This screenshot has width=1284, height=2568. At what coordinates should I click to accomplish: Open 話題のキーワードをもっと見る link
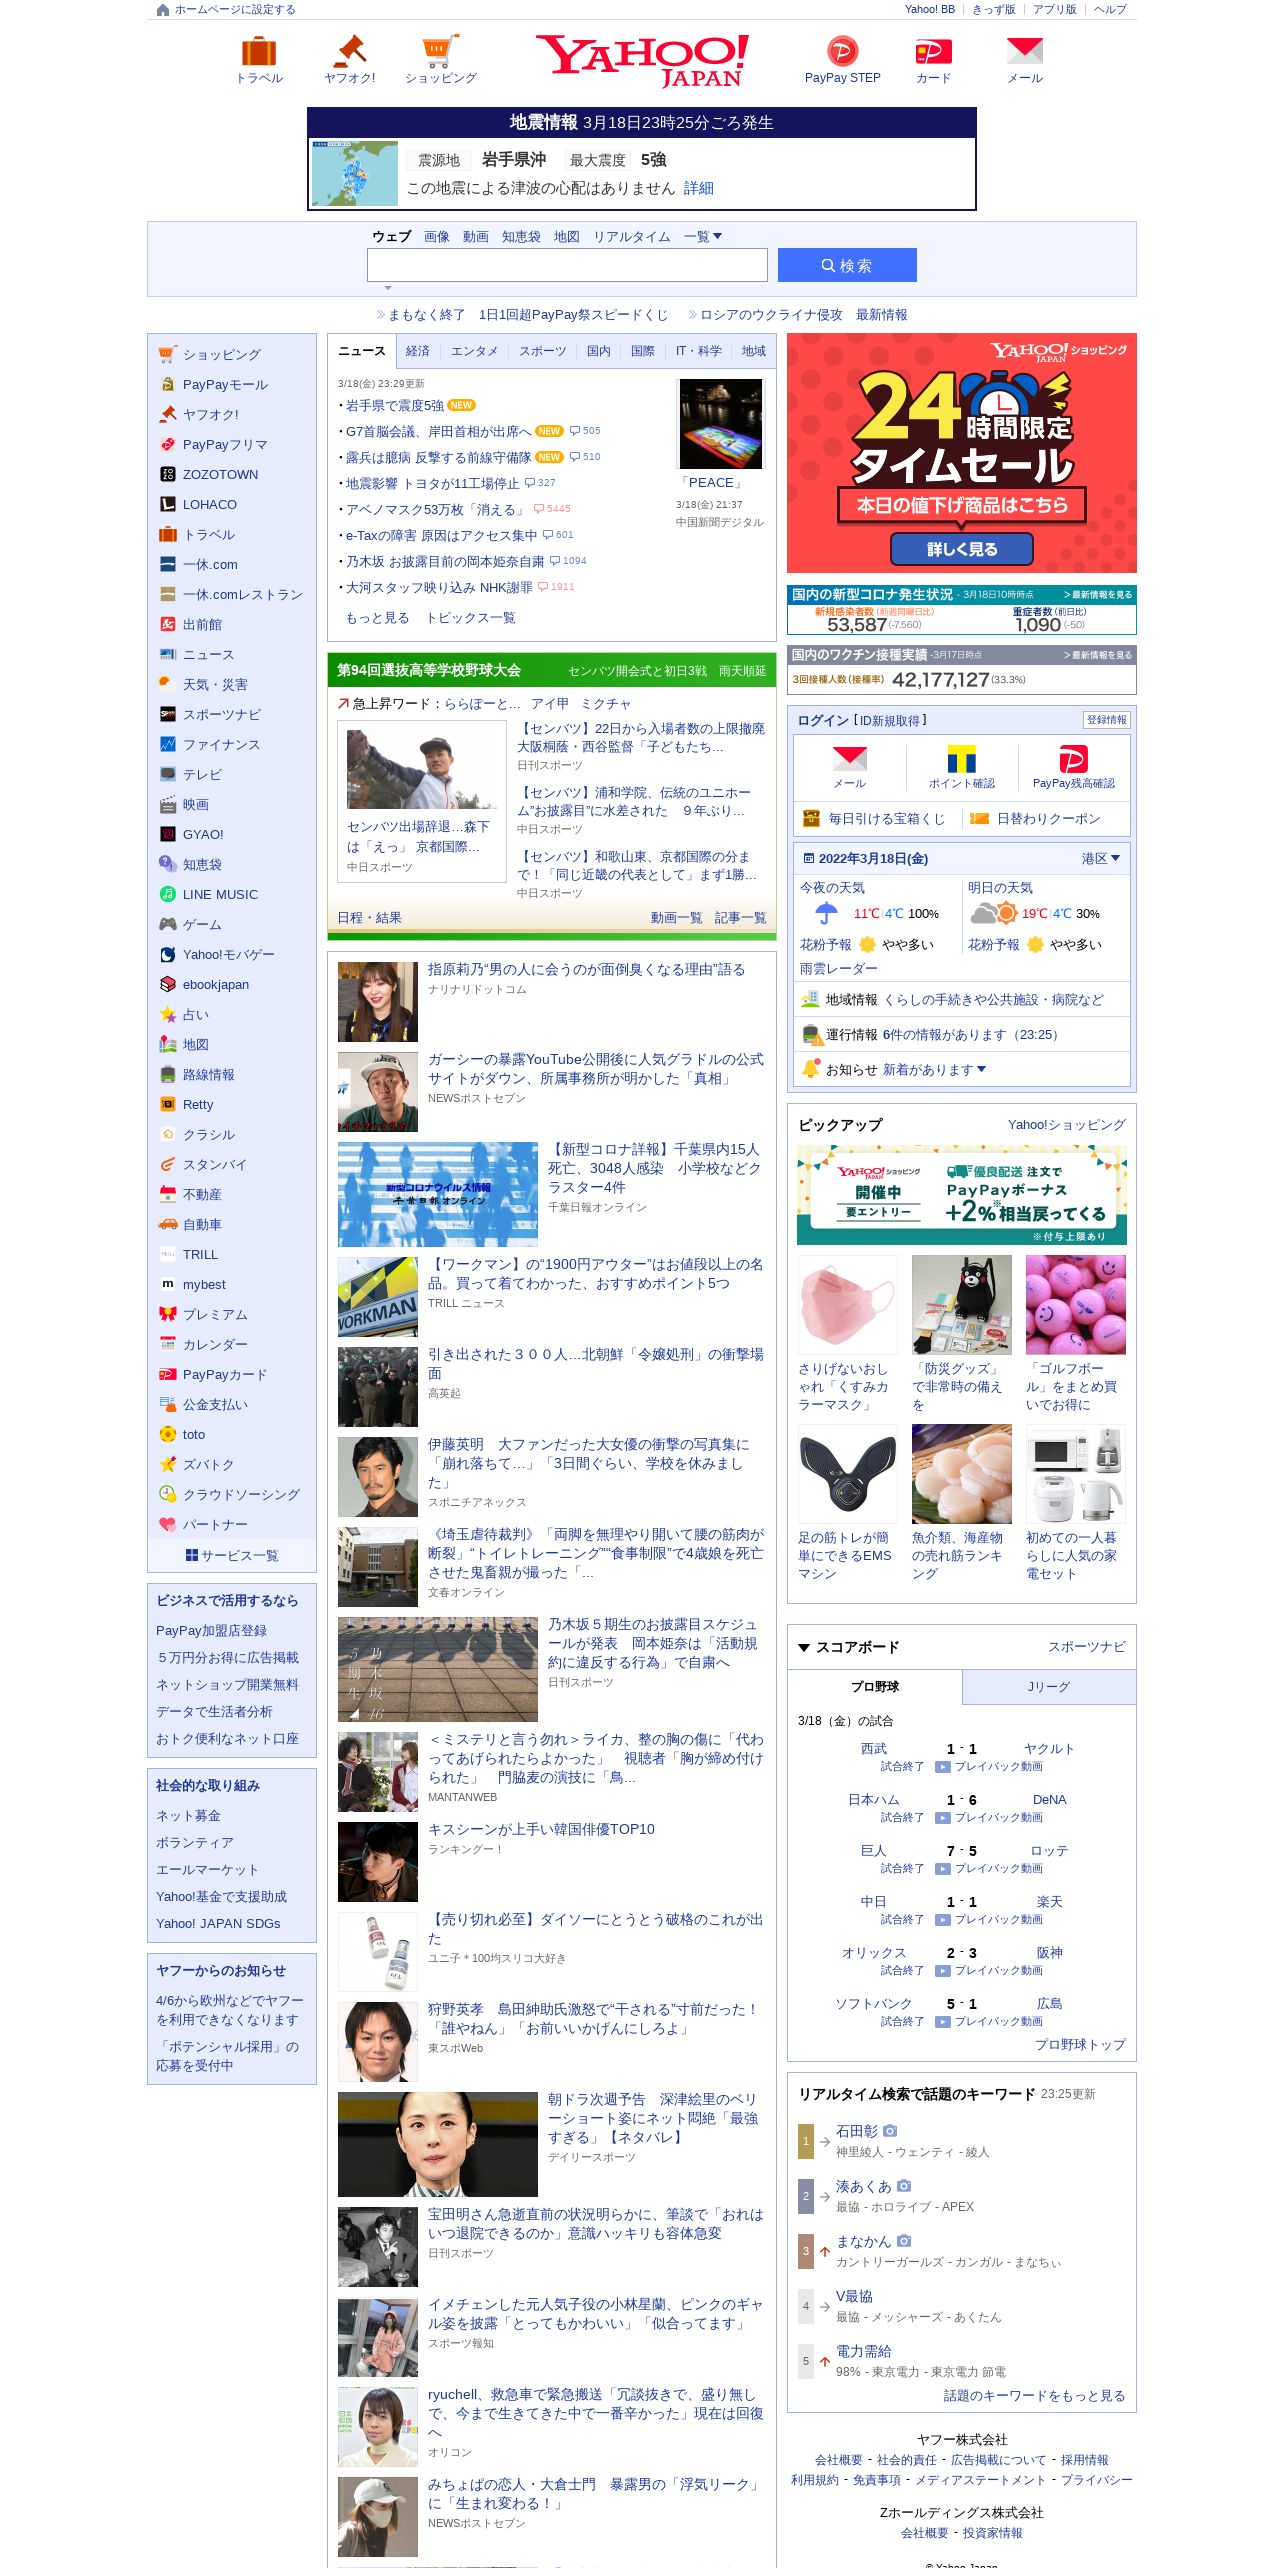pyautogui.click(x=1034, y=2396)
